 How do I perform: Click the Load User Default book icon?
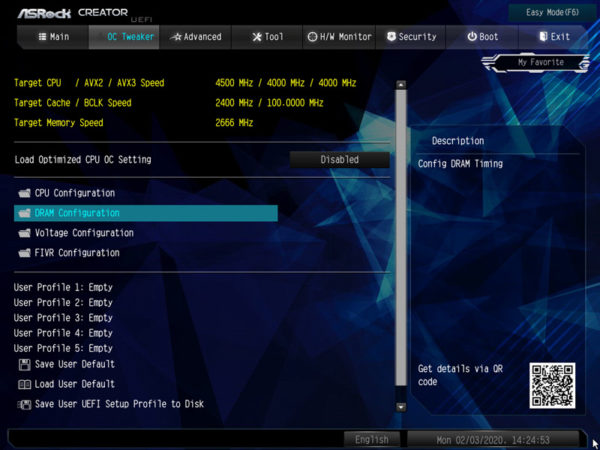tap(24, 385)
